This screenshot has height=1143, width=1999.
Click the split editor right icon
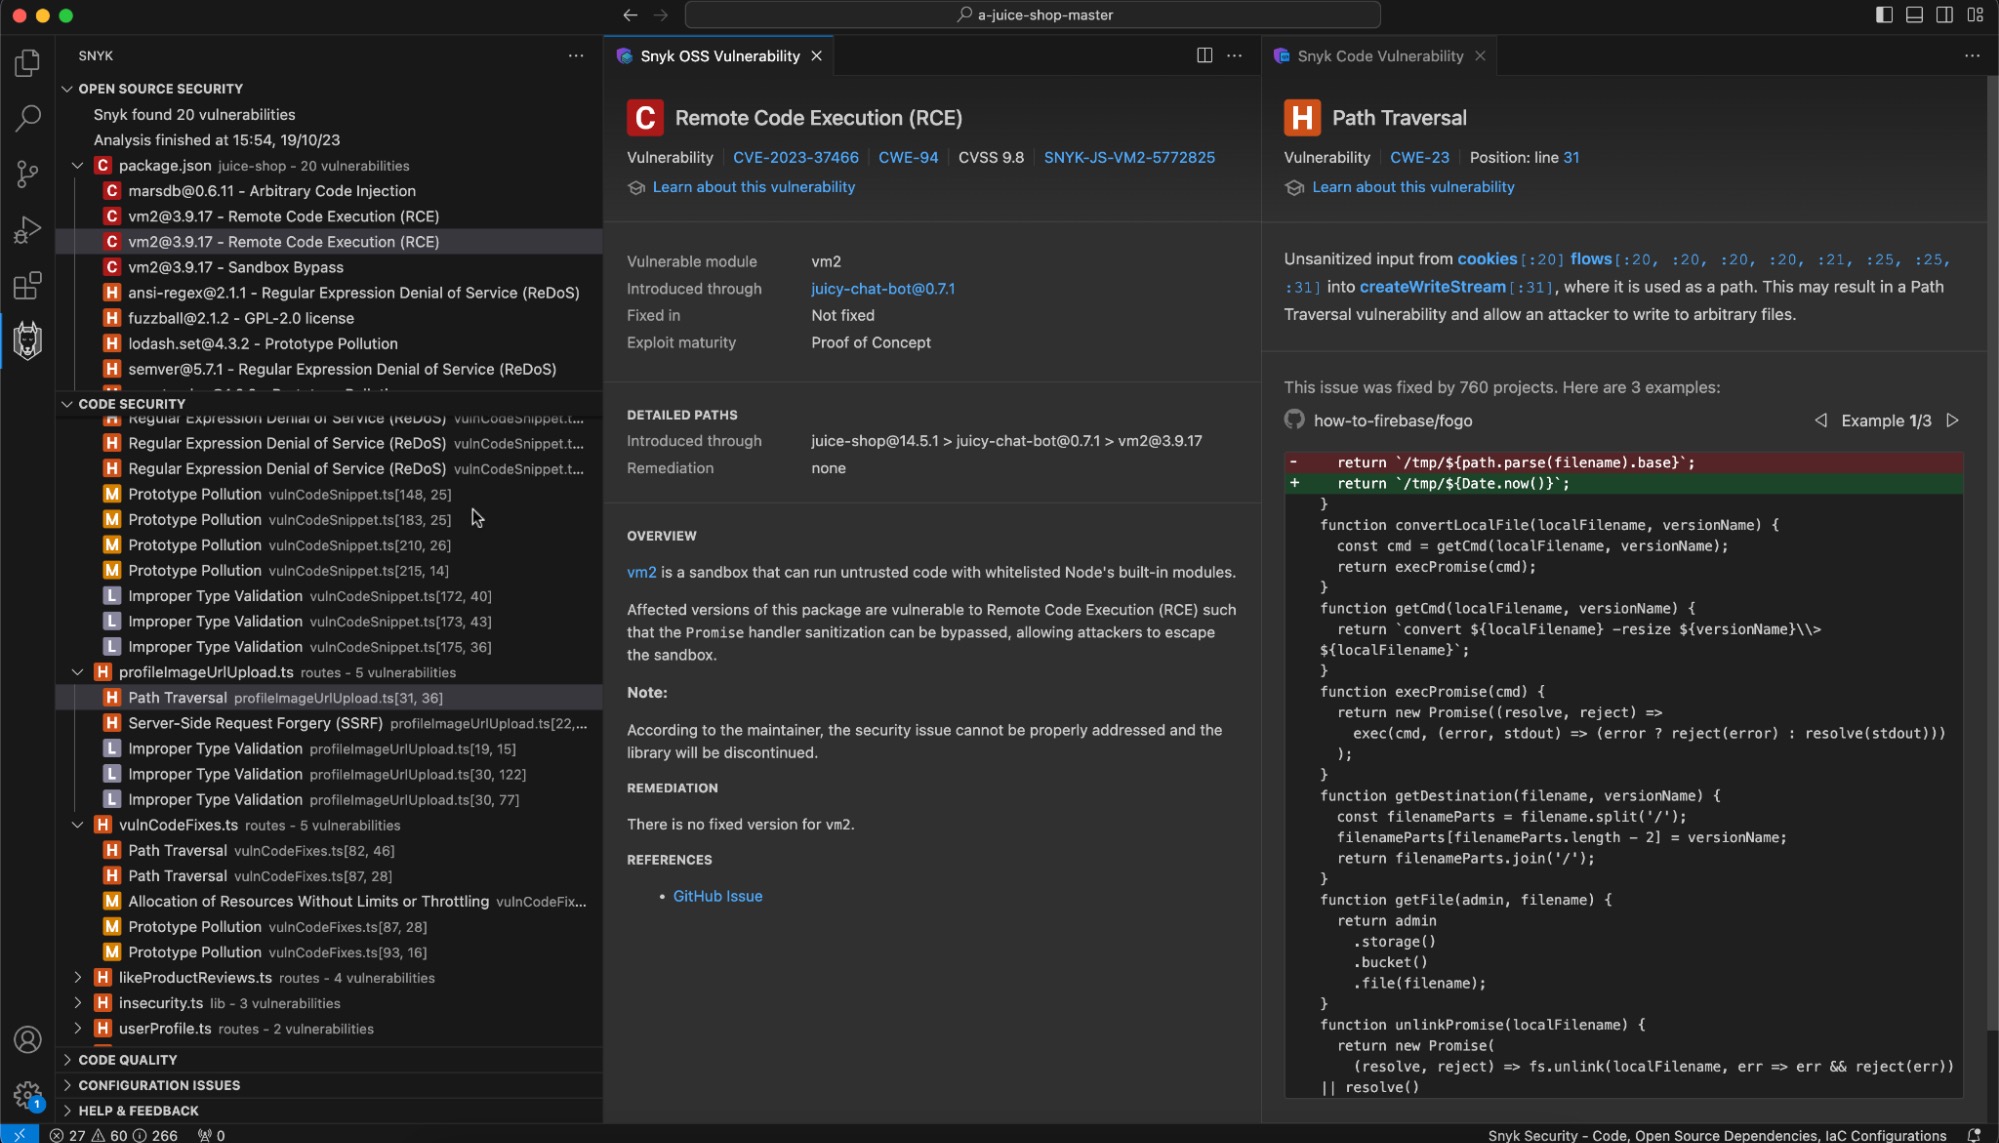1204,56
